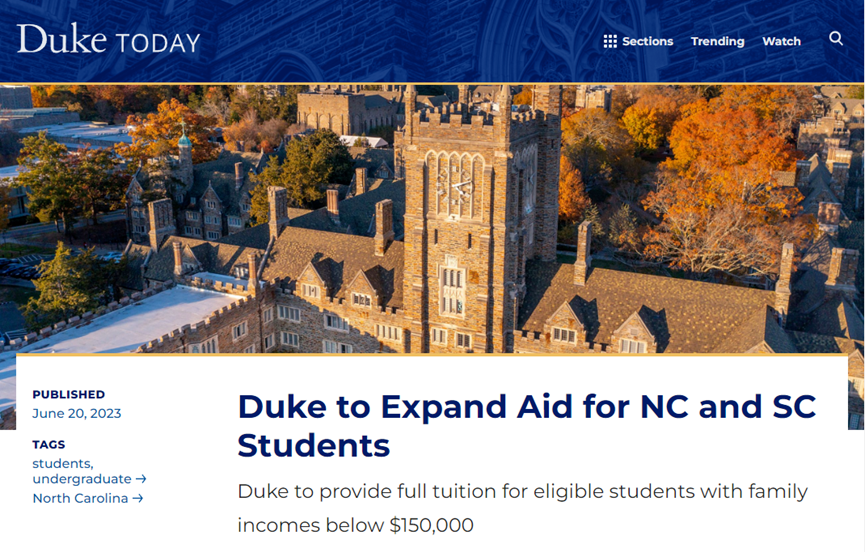
Task: Click the TAGS label
Action: coord(49,444)
